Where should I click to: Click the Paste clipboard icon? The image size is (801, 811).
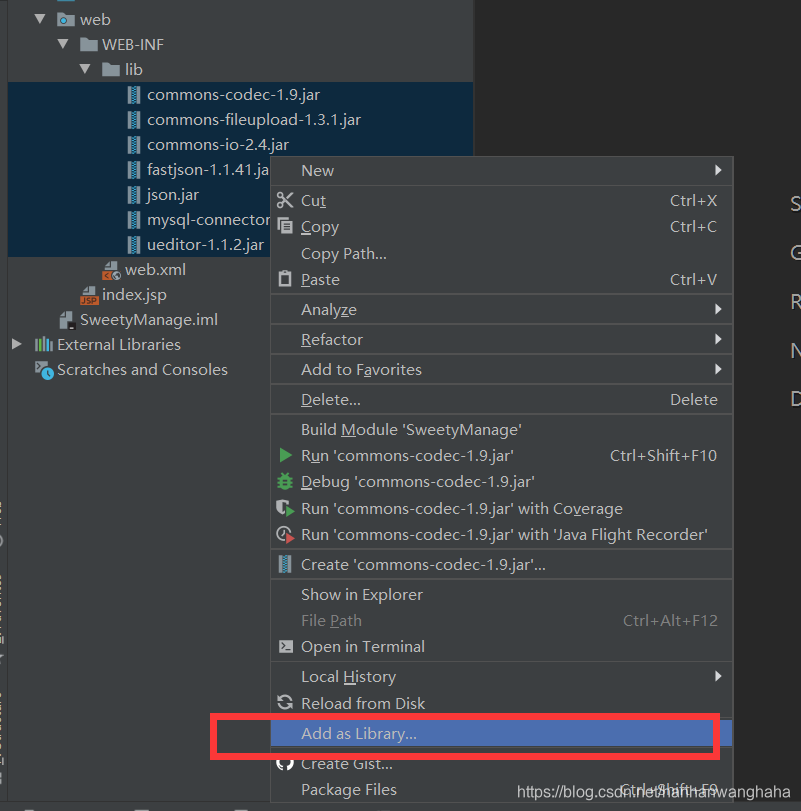point(285,279)
